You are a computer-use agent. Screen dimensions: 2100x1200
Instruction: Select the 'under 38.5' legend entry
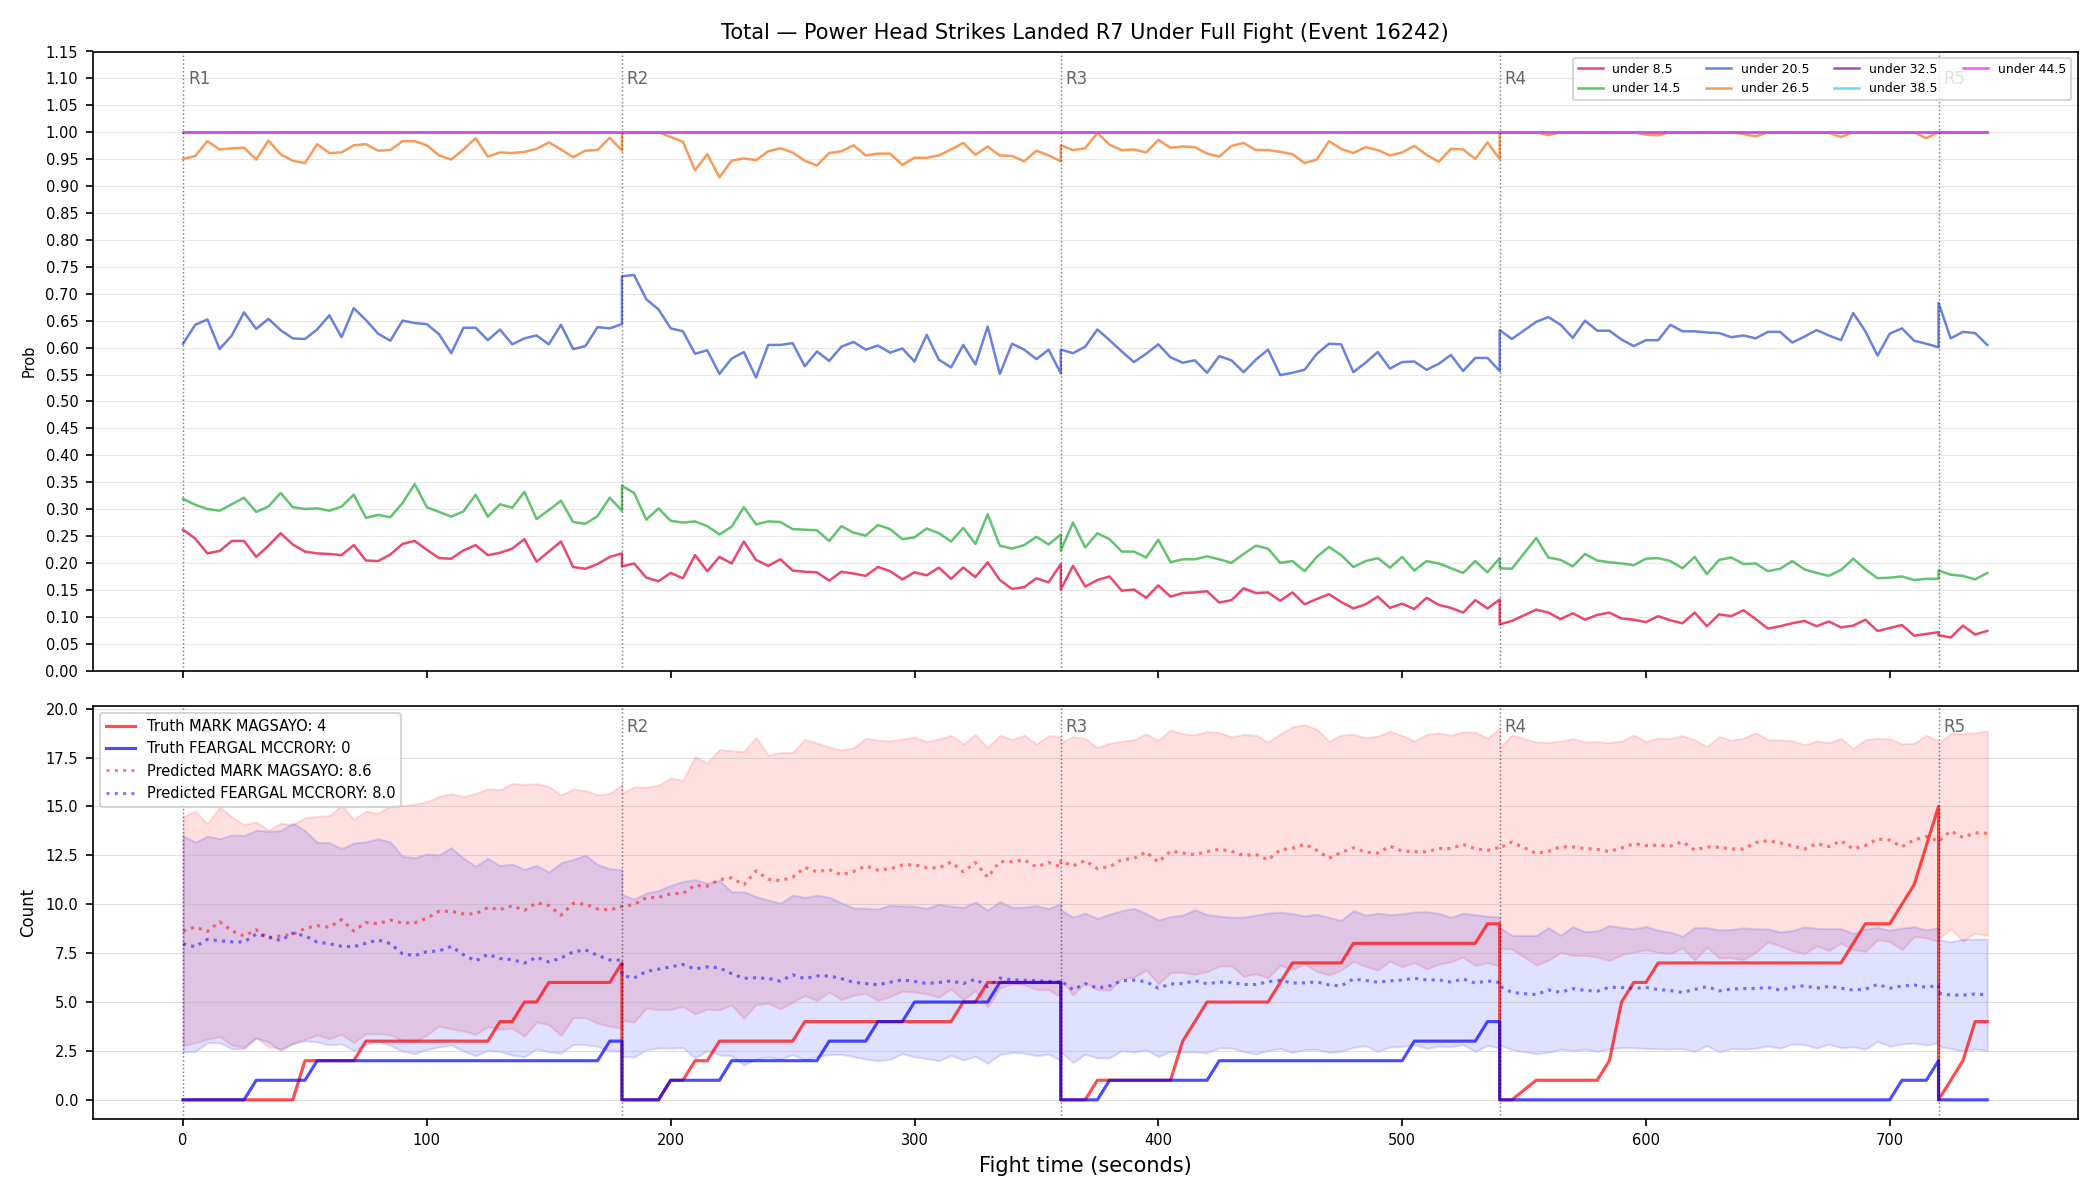click(x=1886, y=88)
